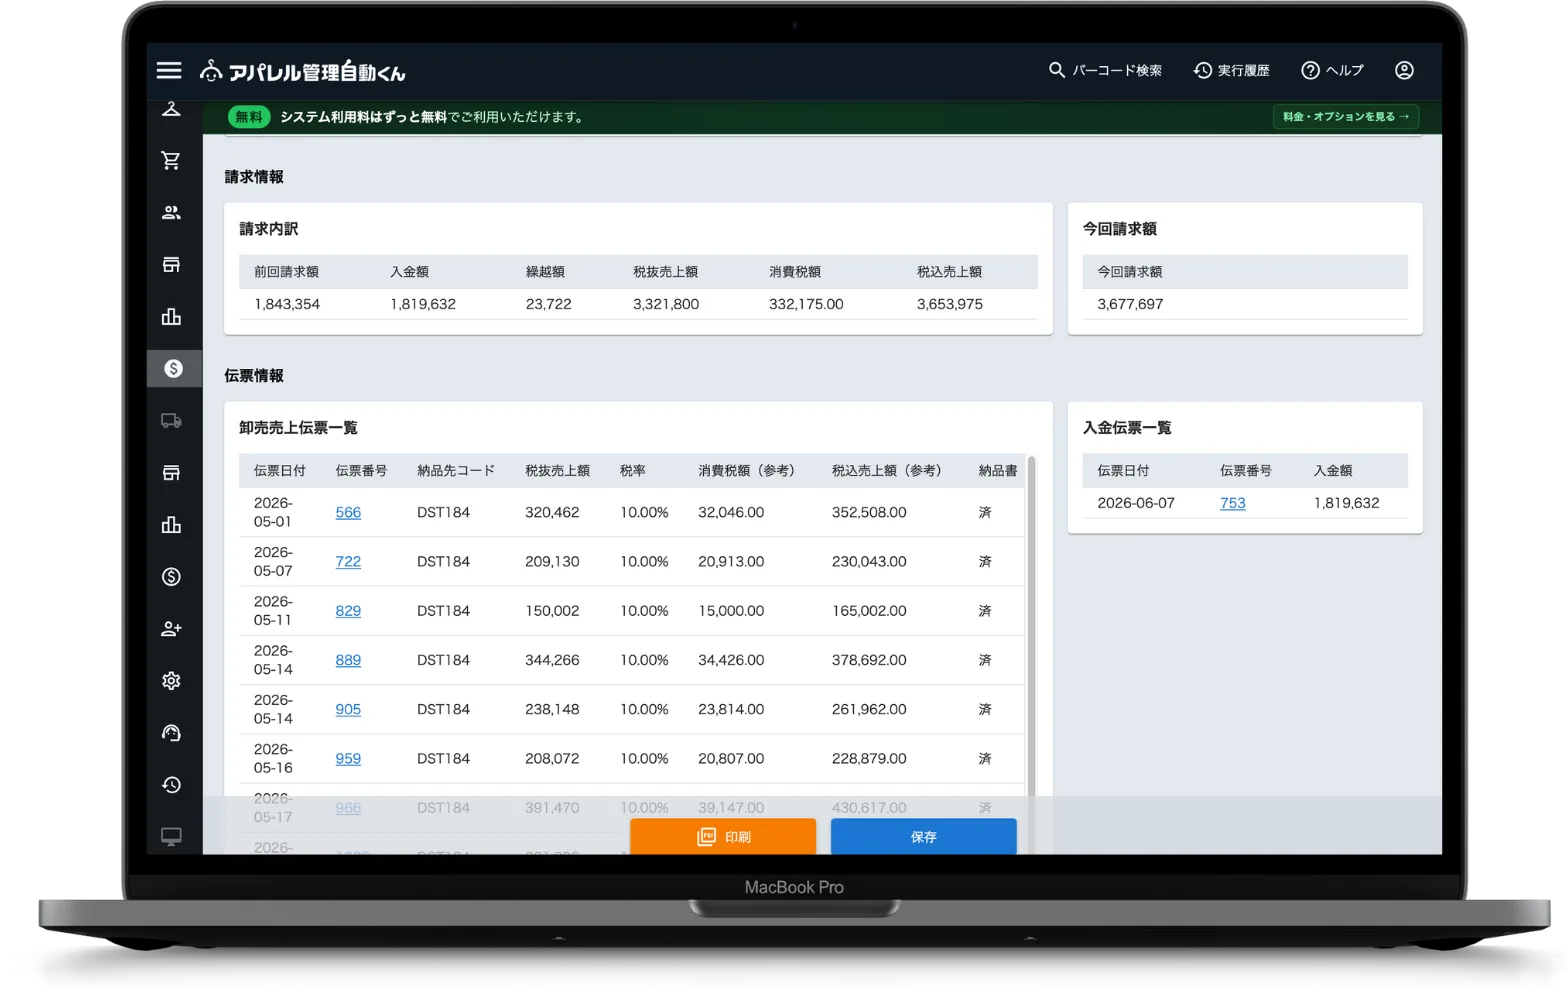Open the customers people sidebar icon
Image resolution: width=1568 pixels, height=991 pixels.
click(171, 212)
